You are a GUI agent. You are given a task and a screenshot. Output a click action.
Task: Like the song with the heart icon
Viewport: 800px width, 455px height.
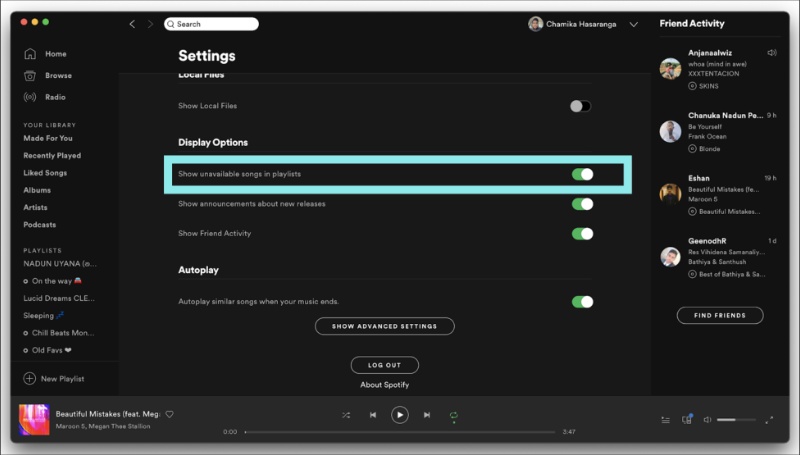169,414
